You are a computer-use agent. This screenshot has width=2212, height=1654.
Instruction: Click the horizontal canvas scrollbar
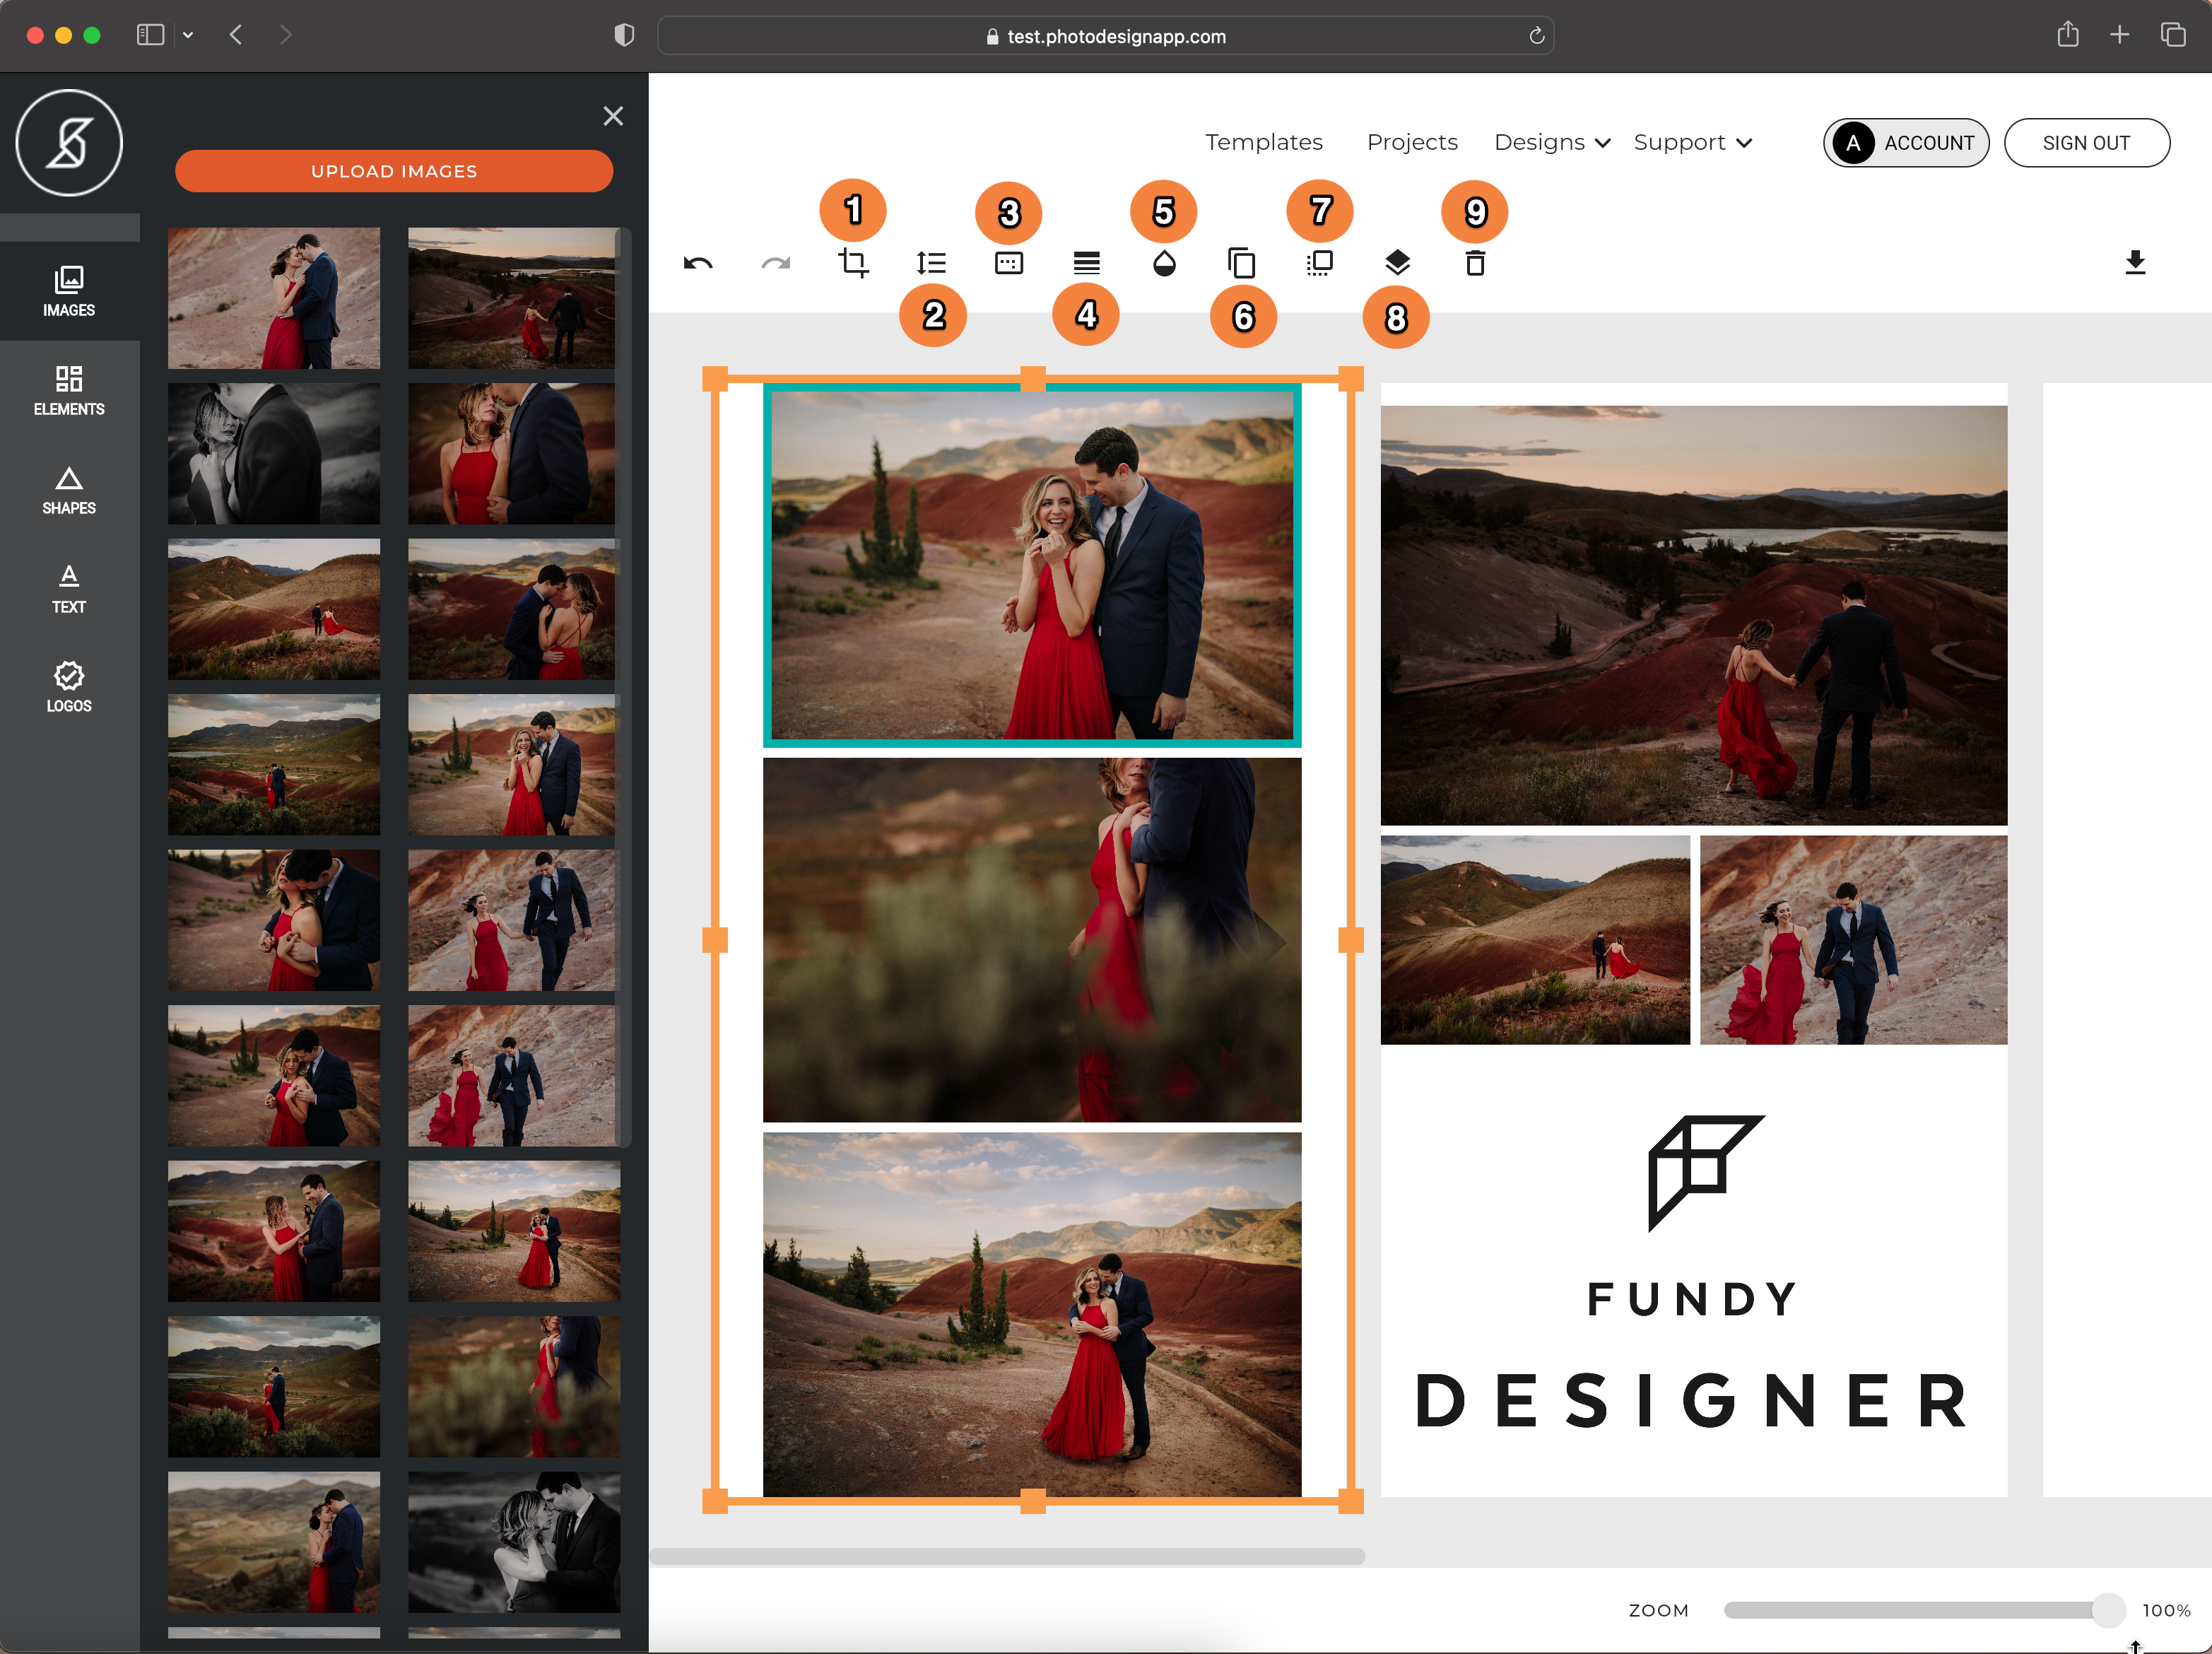point(1007,1556)
